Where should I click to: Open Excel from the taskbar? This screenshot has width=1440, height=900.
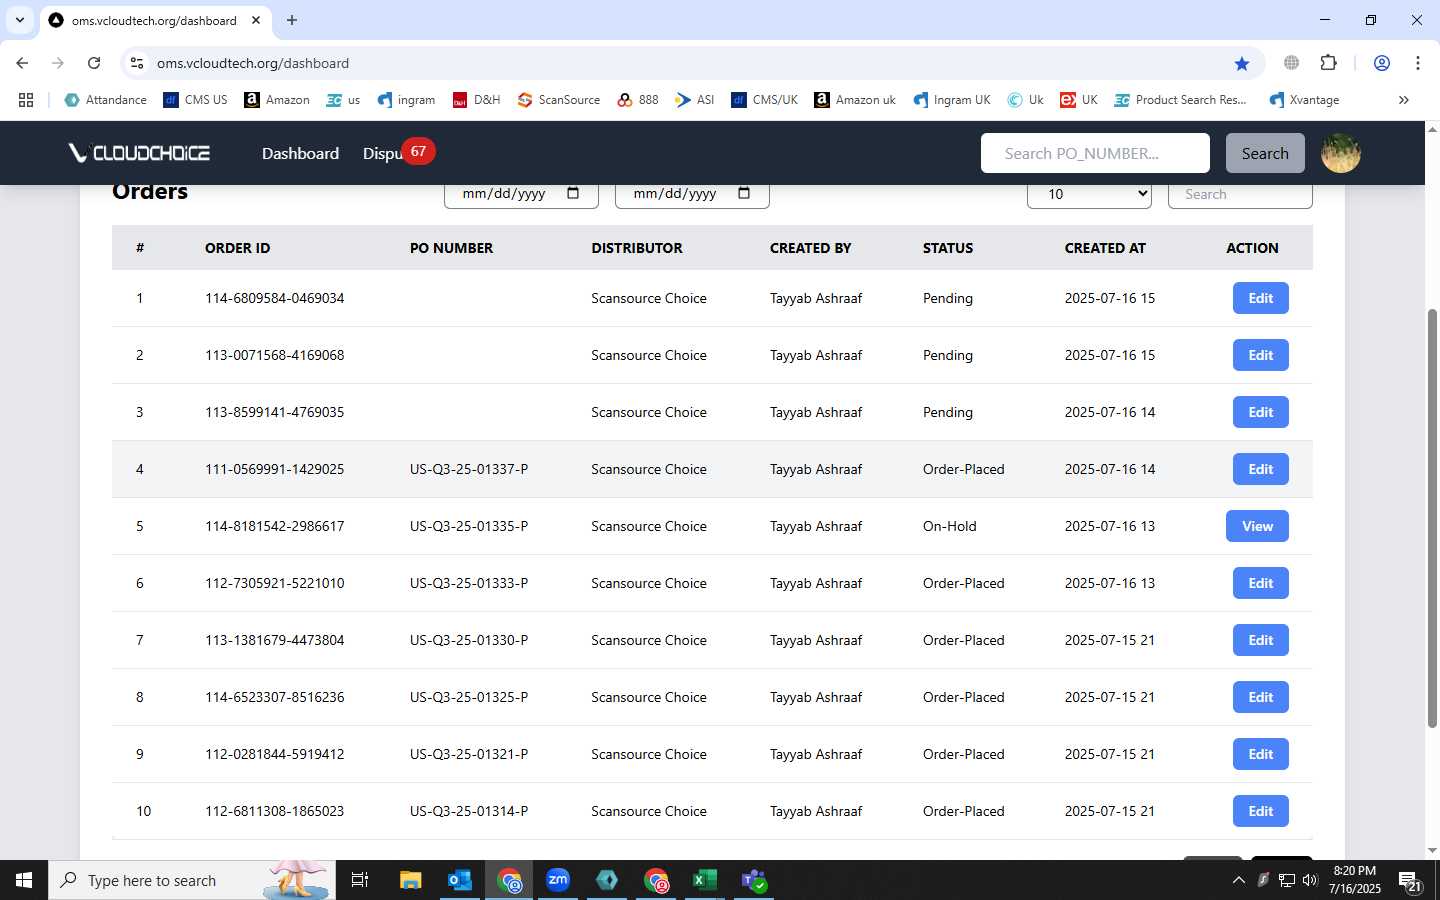[x=705, y=880]
